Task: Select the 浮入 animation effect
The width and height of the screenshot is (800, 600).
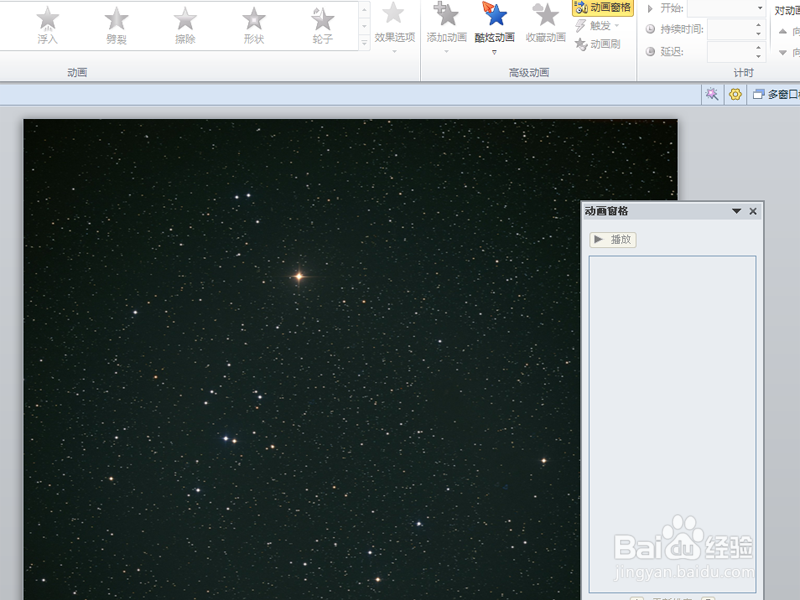Action: pos(47,26)
